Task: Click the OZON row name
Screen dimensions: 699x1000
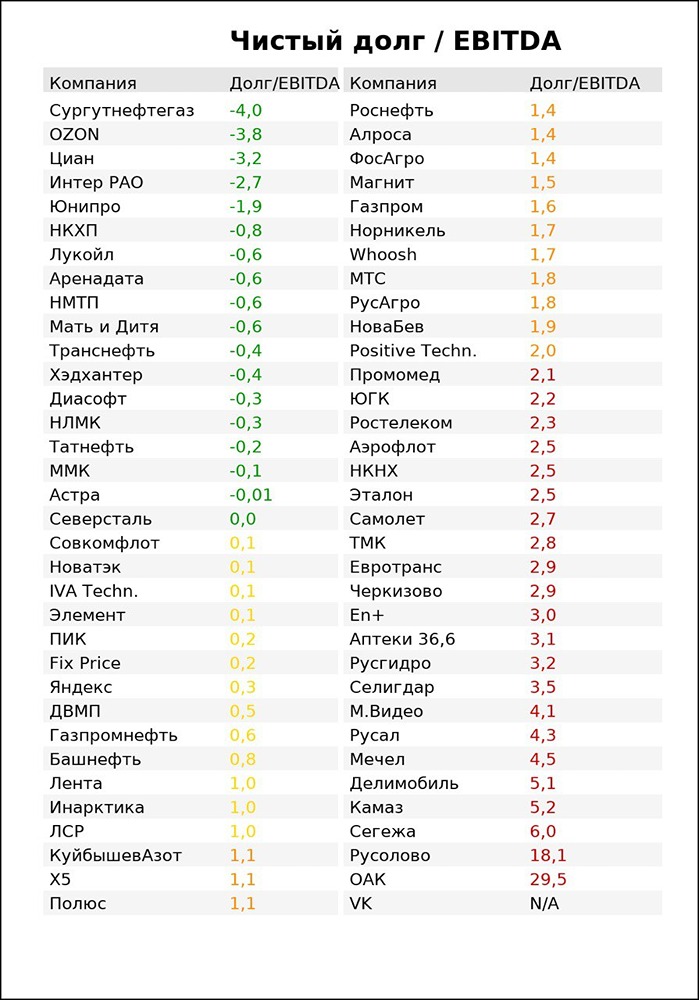Action: 74,134
